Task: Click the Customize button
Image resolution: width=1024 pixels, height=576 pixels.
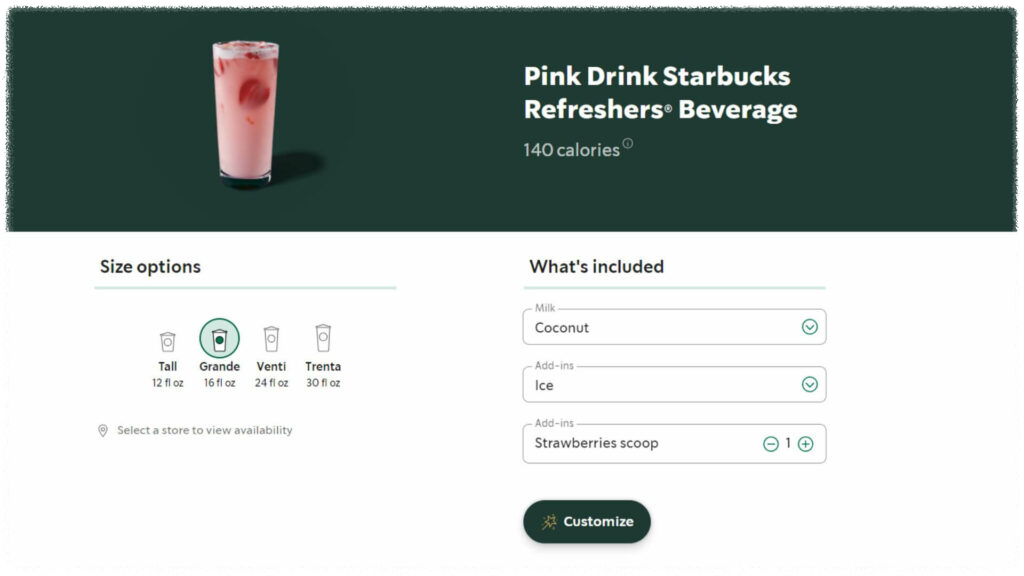Action: coord(586,521)
